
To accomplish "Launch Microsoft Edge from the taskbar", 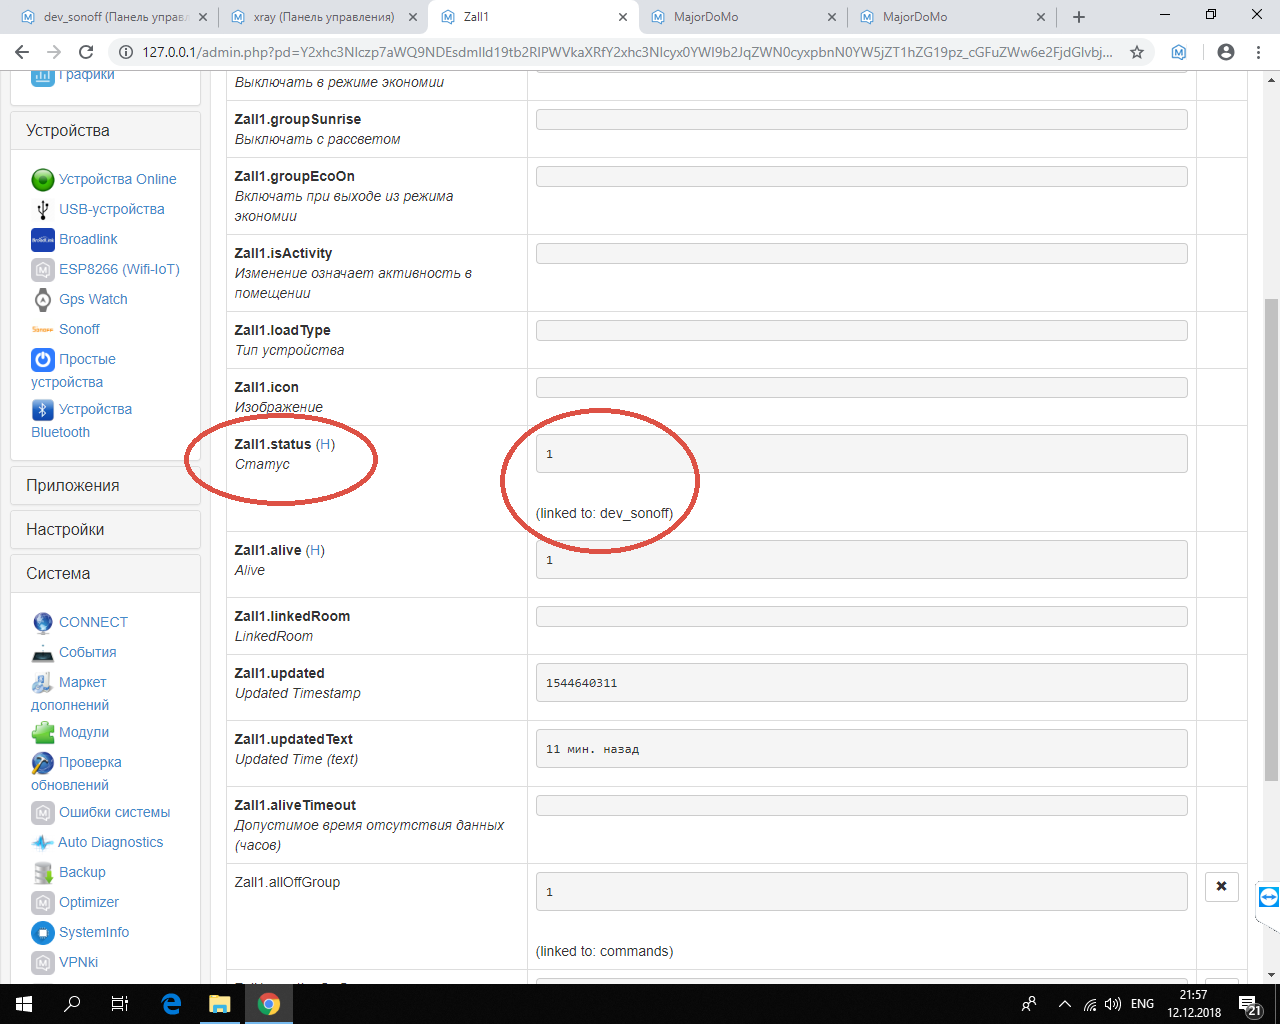I will 171,1004.
